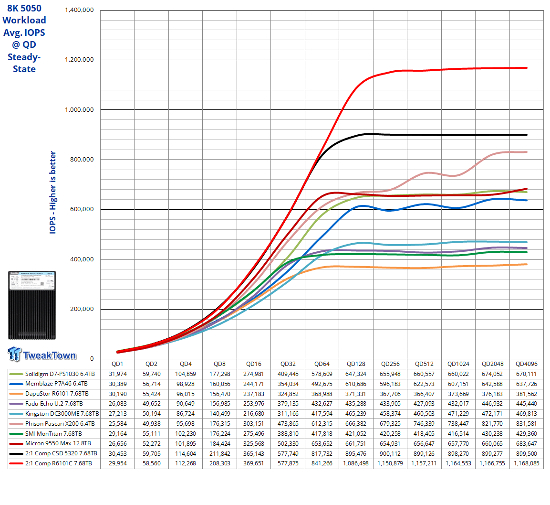Select the 2:1 Comp CSD 5320 legend label
Image resolution: width=550 pixels, height=505 pixels.
(61, 453)
